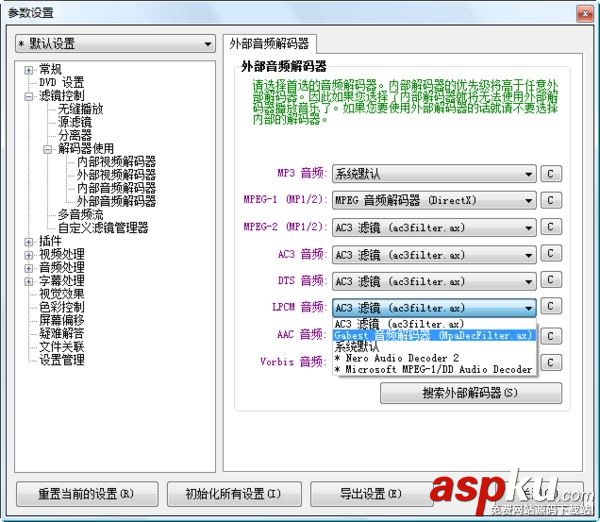Select 视觉效果 in the tree

point(62,294)
